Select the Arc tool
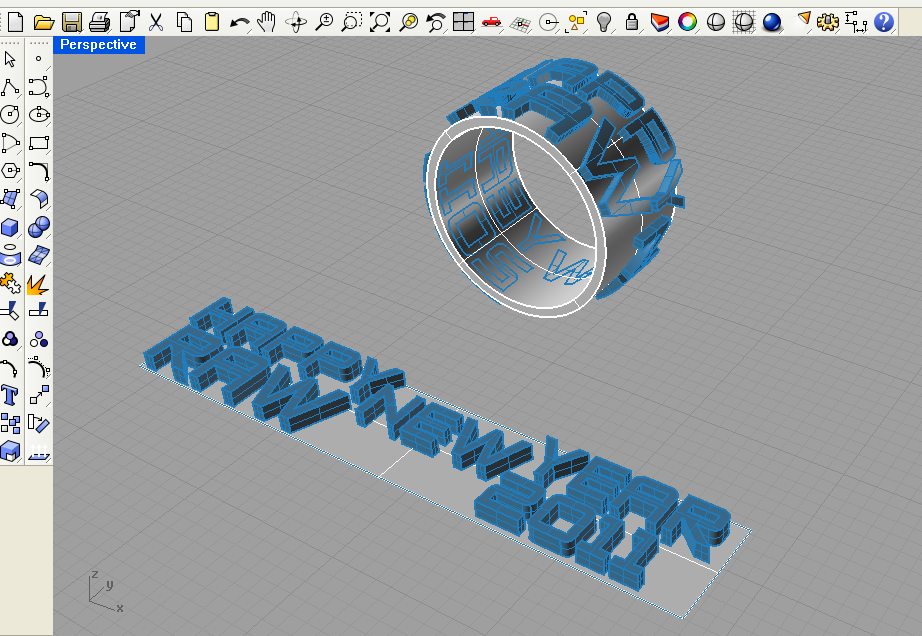Viewport: 922px width, 636px height. pos(10,143)
